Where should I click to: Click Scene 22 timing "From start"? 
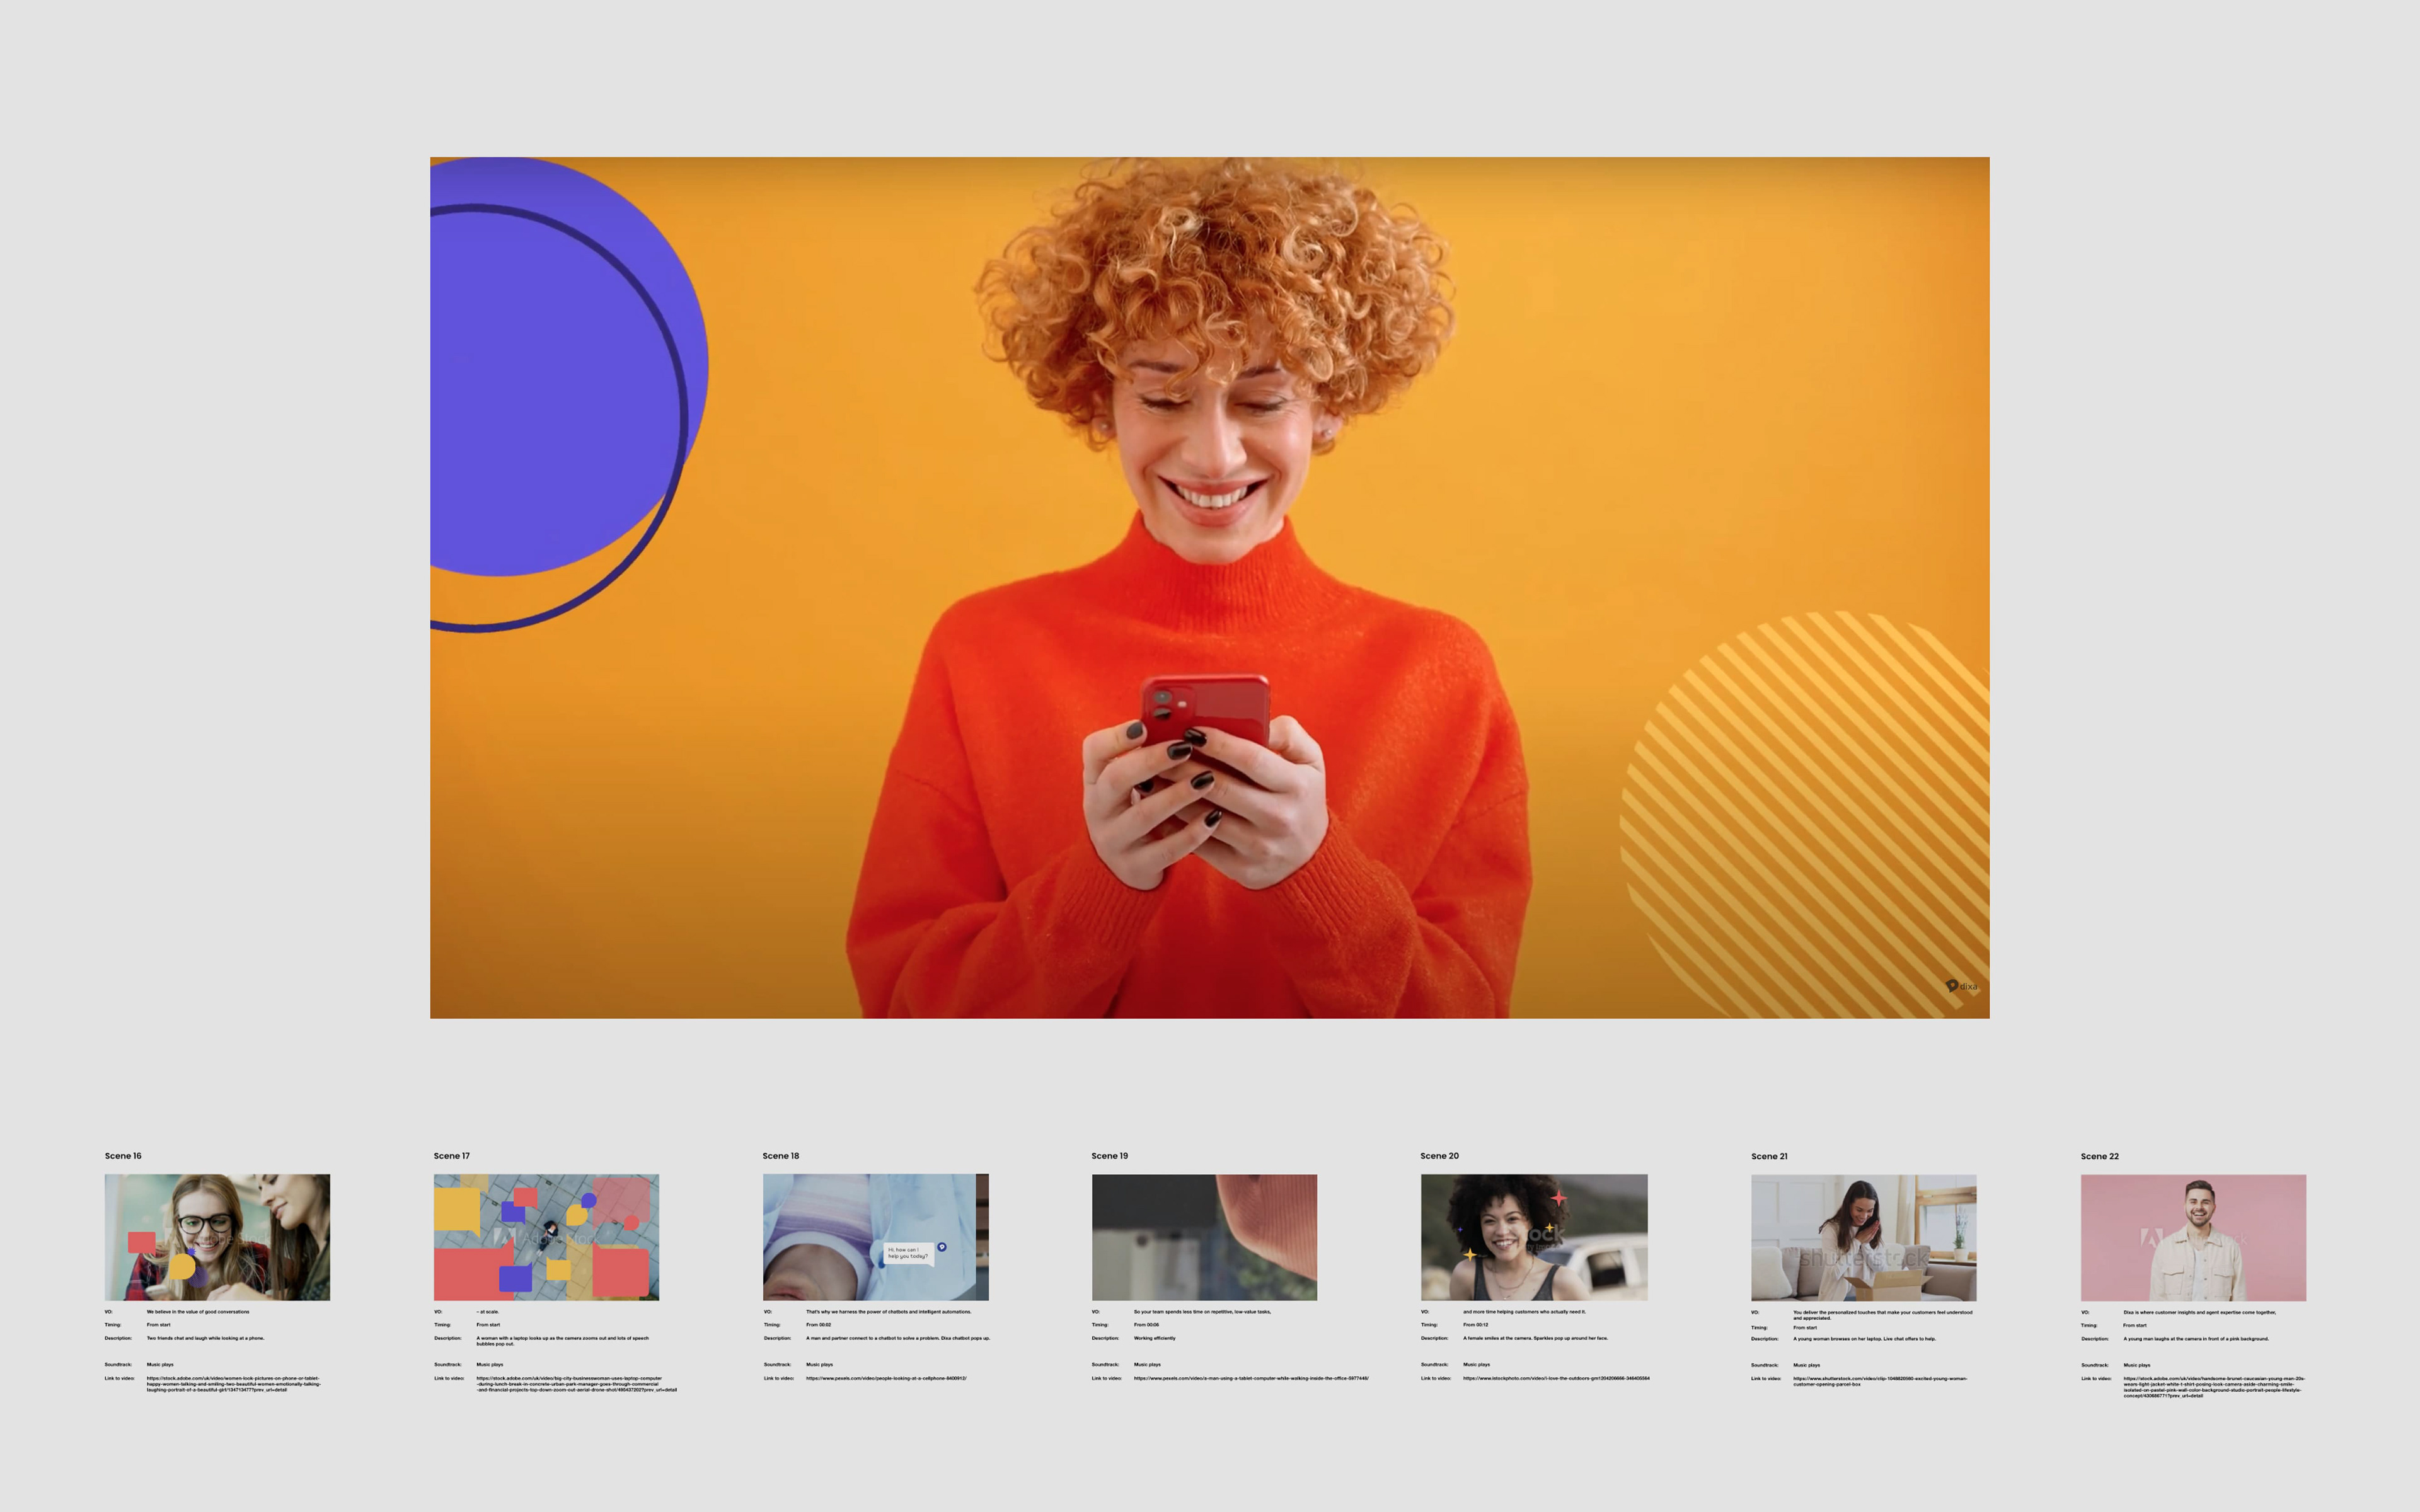pyautogui.click(x=2135, y=1326)
